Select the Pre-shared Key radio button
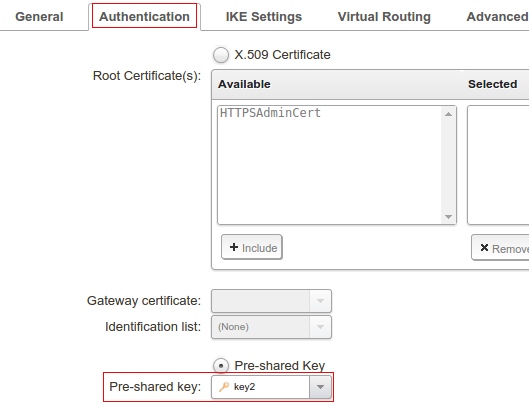This screenshot has width=529, height=404. (221, 366)
